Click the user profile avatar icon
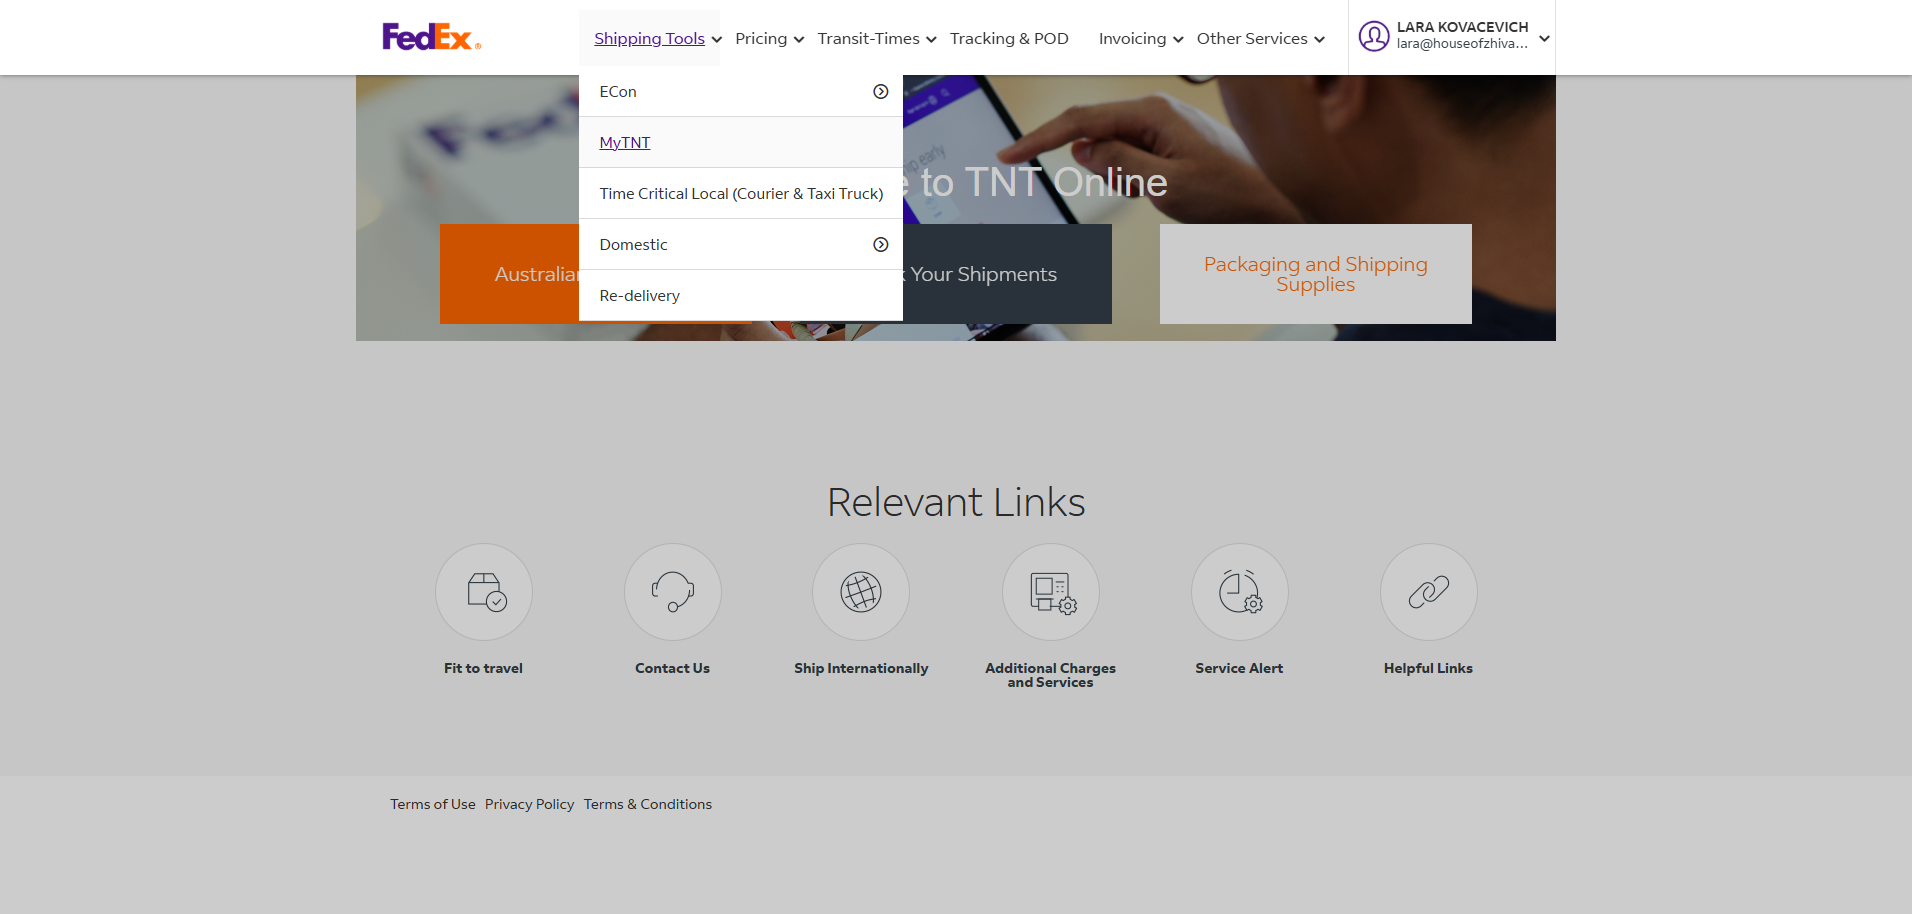Viewport: 1912px width, 914px height. [1374, 37]
